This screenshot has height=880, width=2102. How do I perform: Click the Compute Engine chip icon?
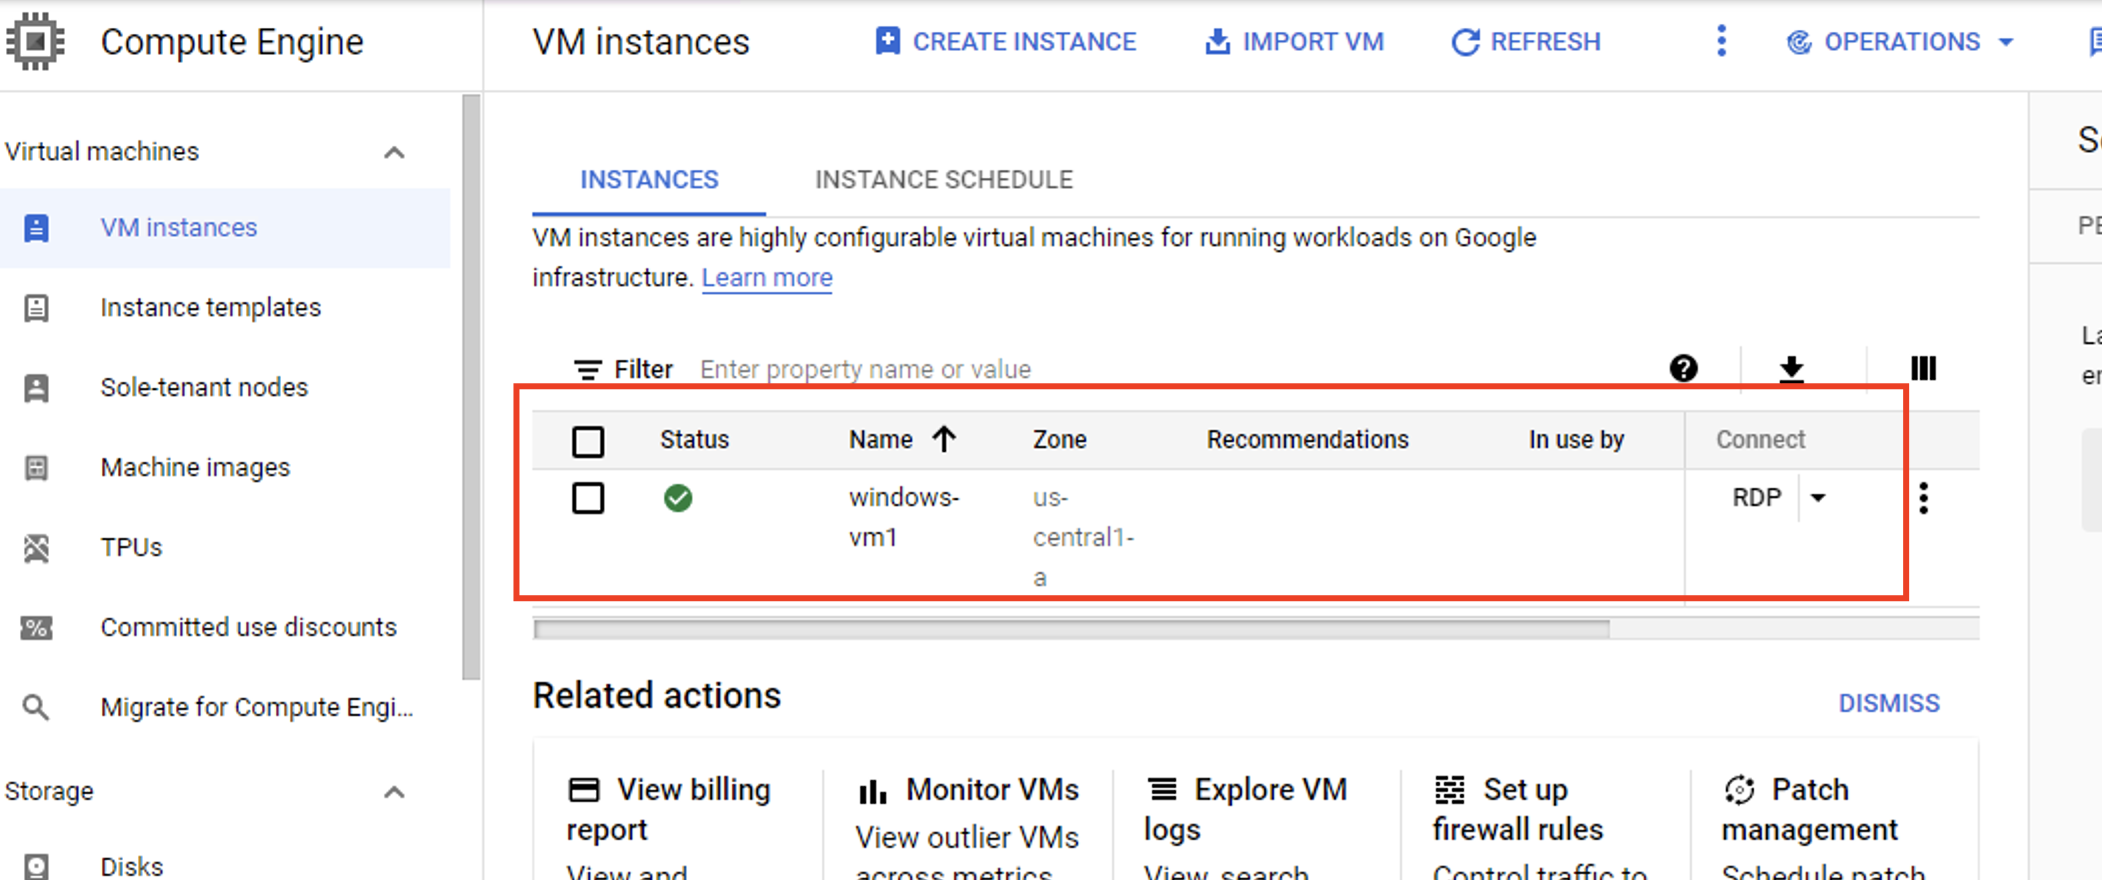pyautogui.click(x=35, y=42)
